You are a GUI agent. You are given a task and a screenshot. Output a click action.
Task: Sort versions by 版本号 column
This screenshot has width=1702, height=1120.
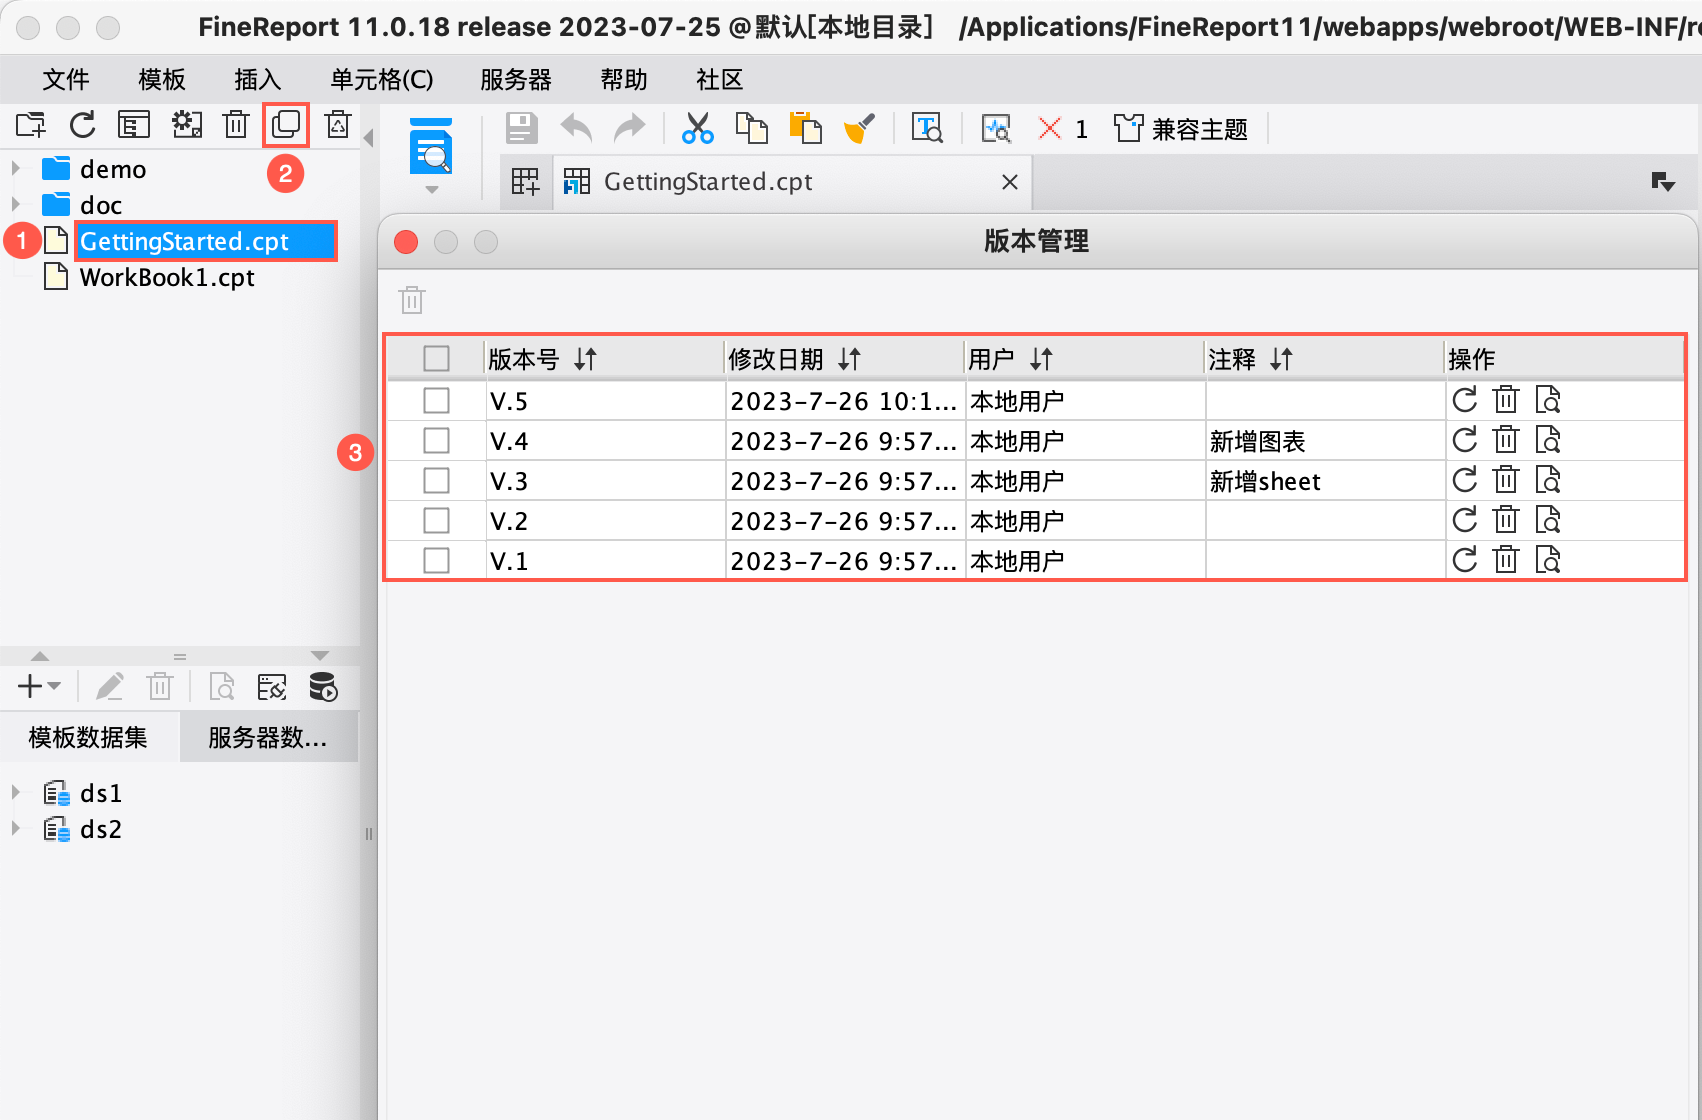586,358
